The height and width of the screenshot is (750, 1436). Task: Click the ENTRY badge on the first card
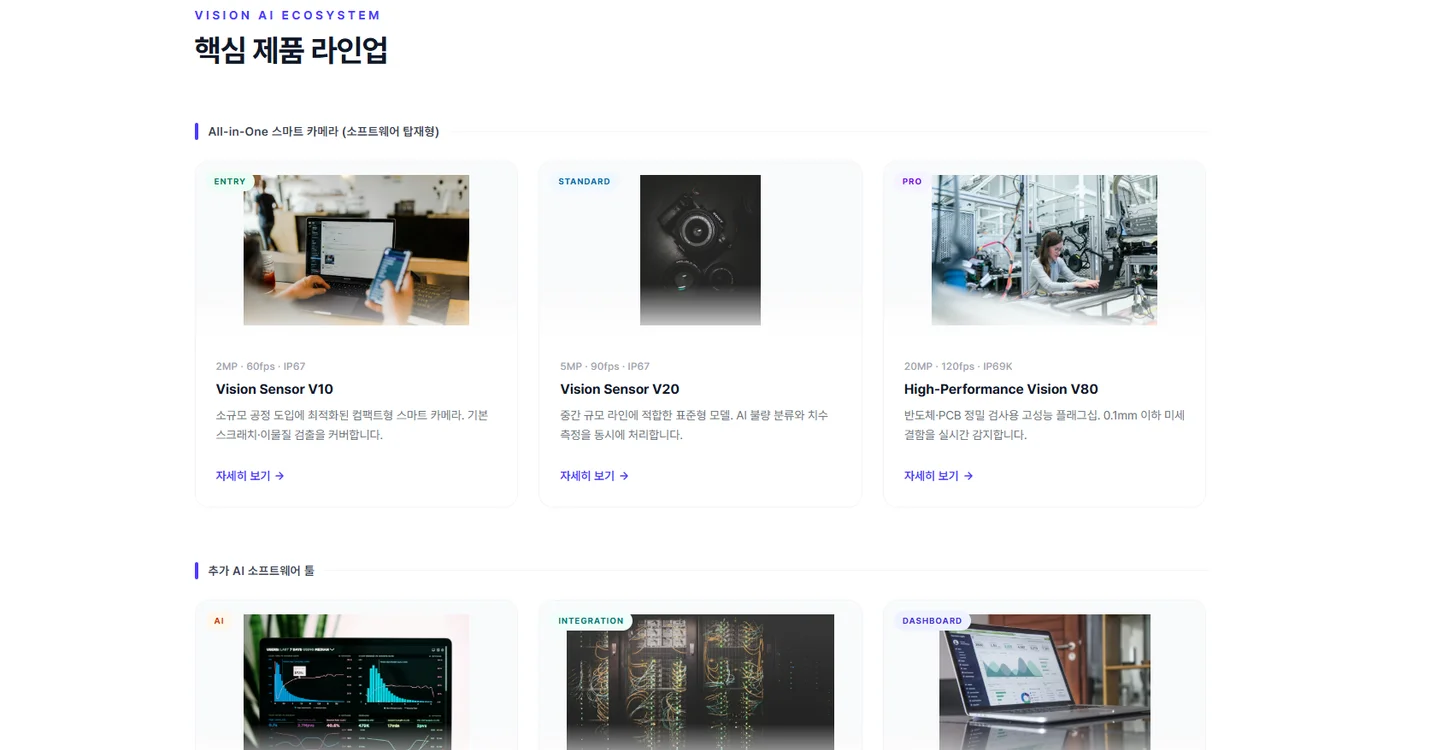pyautogui.click(x=230, y=182)
